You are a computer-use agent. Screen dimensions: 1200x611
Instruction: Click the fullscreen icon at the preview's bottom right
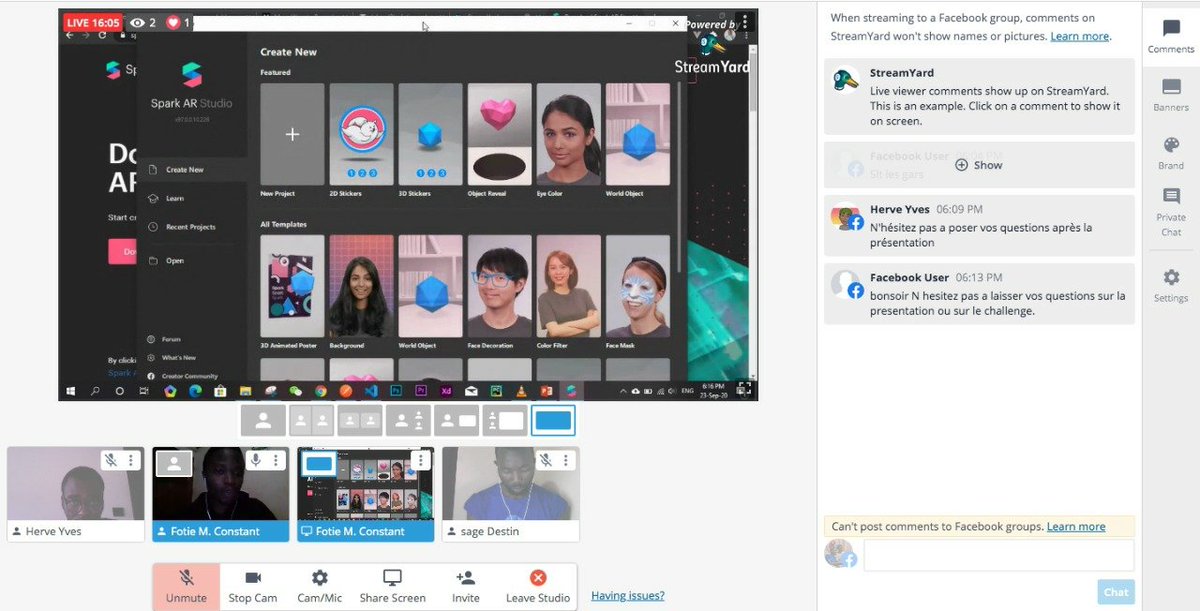click(743, 390)
